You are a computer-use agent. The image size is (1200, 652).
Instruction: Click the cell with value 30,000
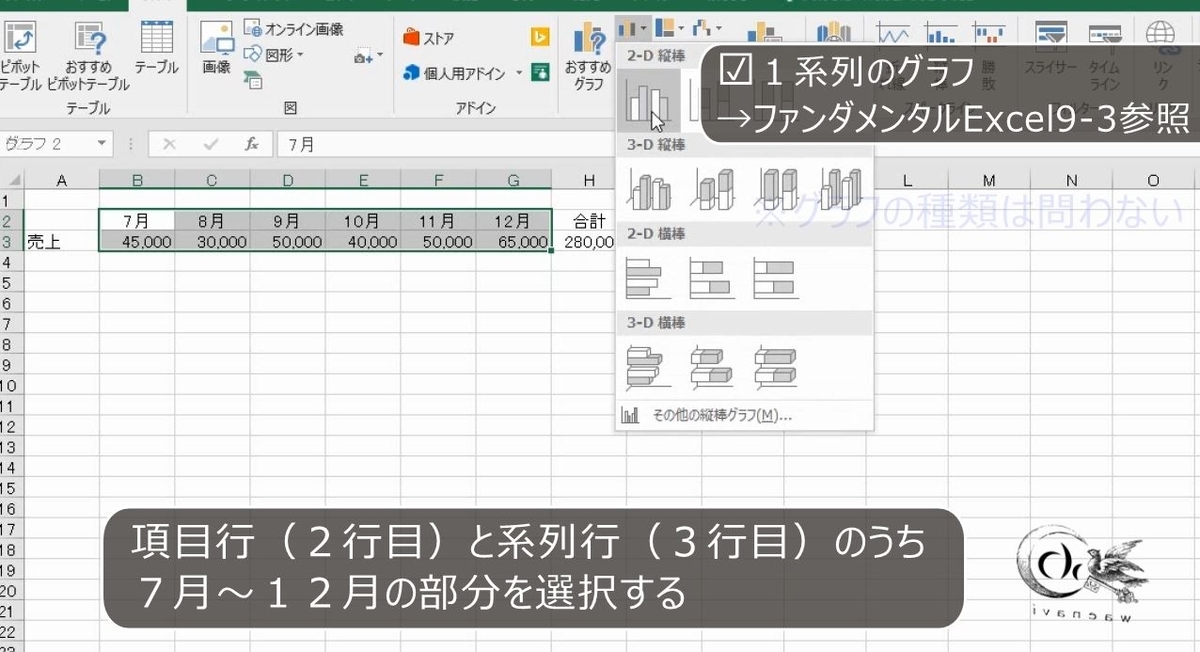[212, 241]
